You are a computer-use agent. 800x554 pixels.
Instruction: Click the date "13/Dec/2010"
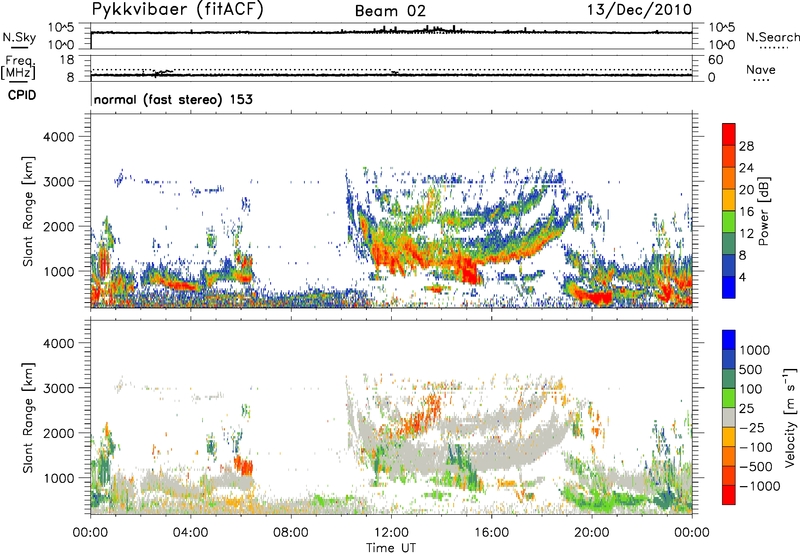point(640,10)
